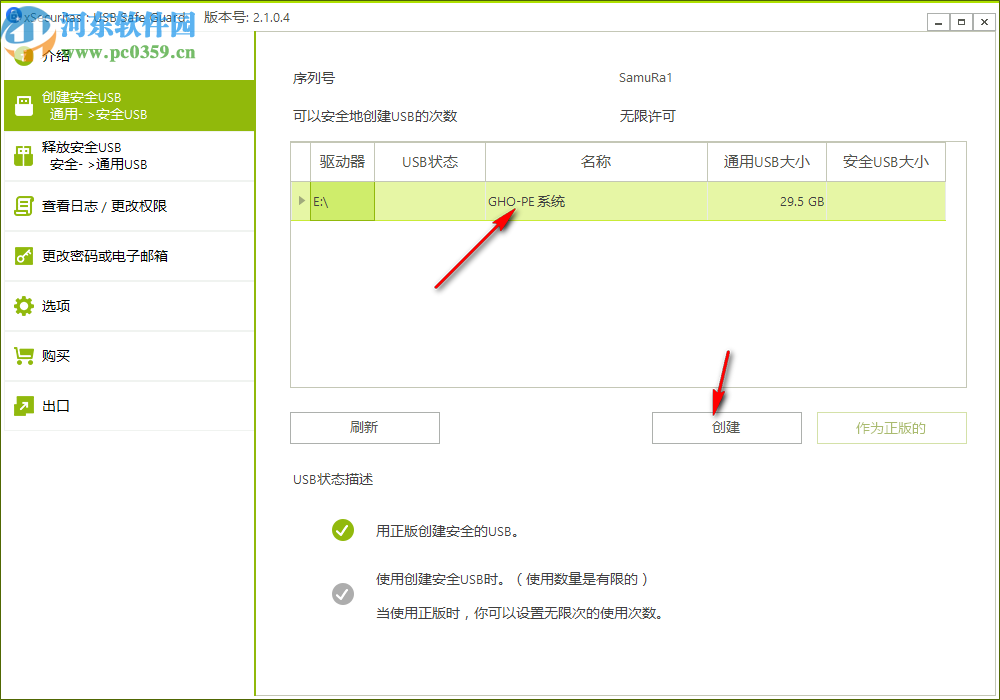Click the 名称 column header

[595, 161]
